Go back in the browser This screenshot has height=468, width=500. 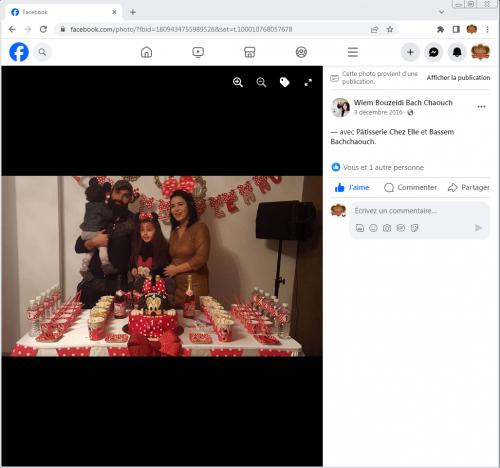coord(12,29)
